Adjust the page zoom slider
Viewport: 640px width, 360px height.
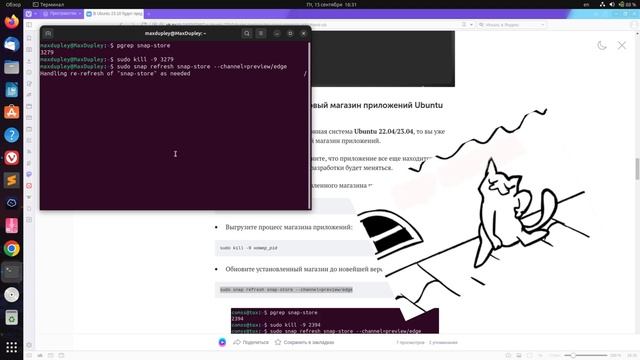(586, 356)
